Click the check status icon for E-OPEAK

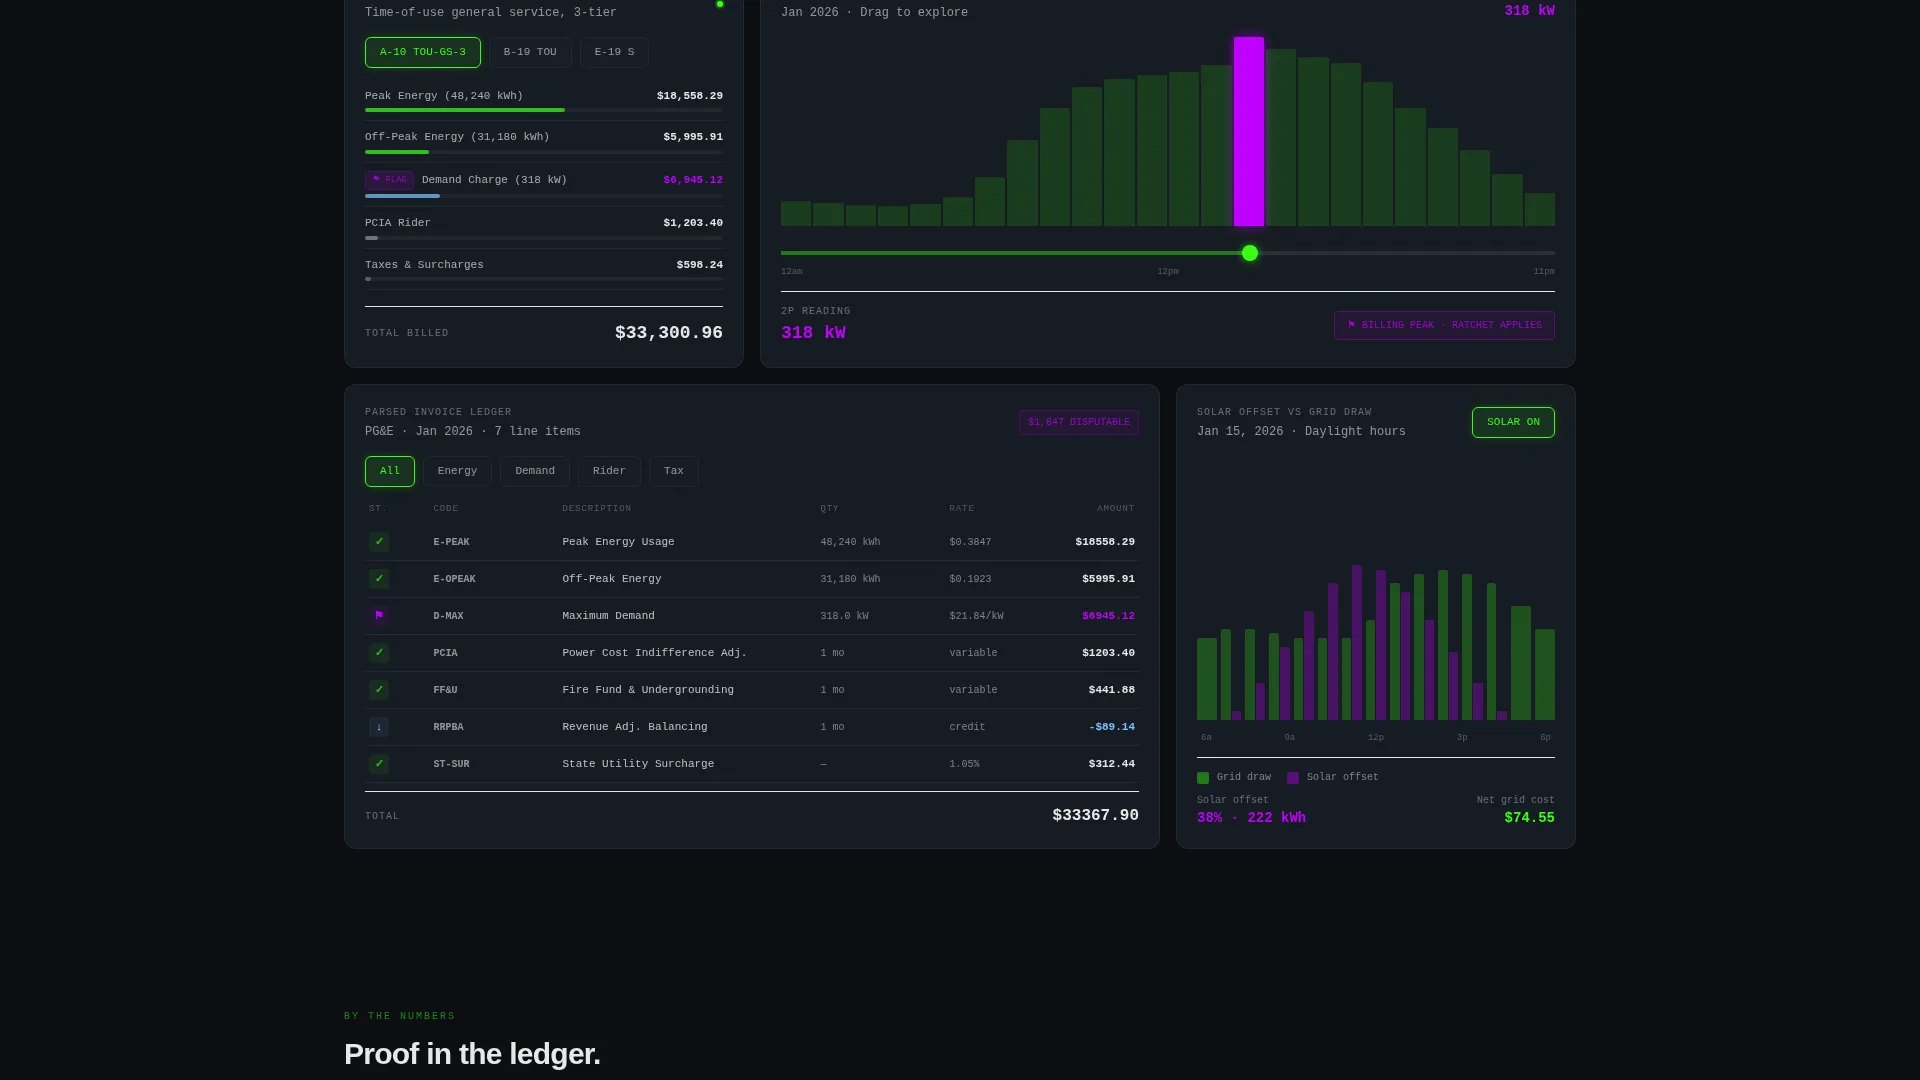click(379, 579)
